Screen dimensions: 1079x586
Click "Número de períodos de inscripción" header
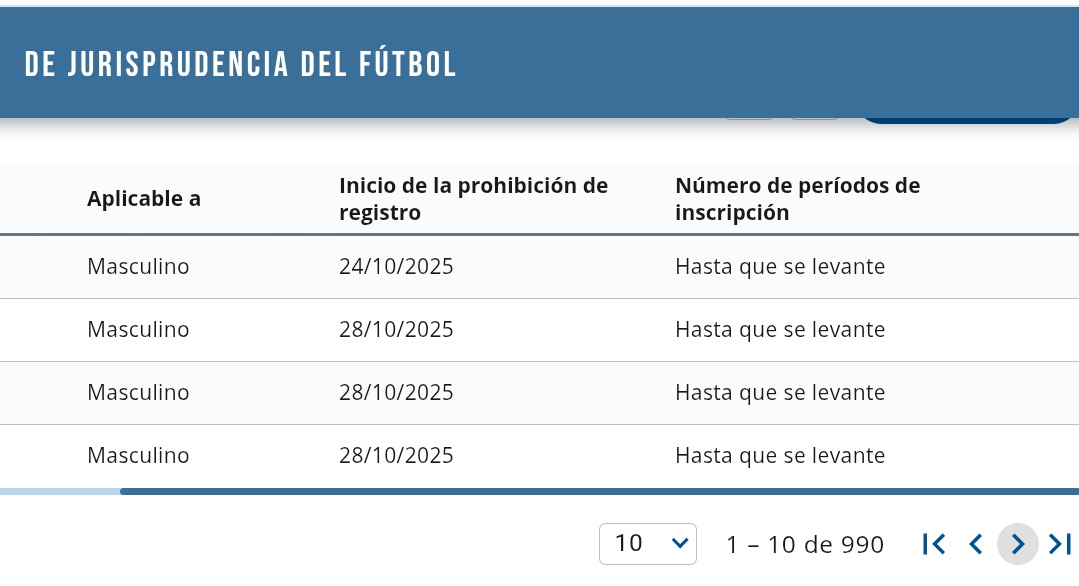pyautogui.click(x=797, y=199)
